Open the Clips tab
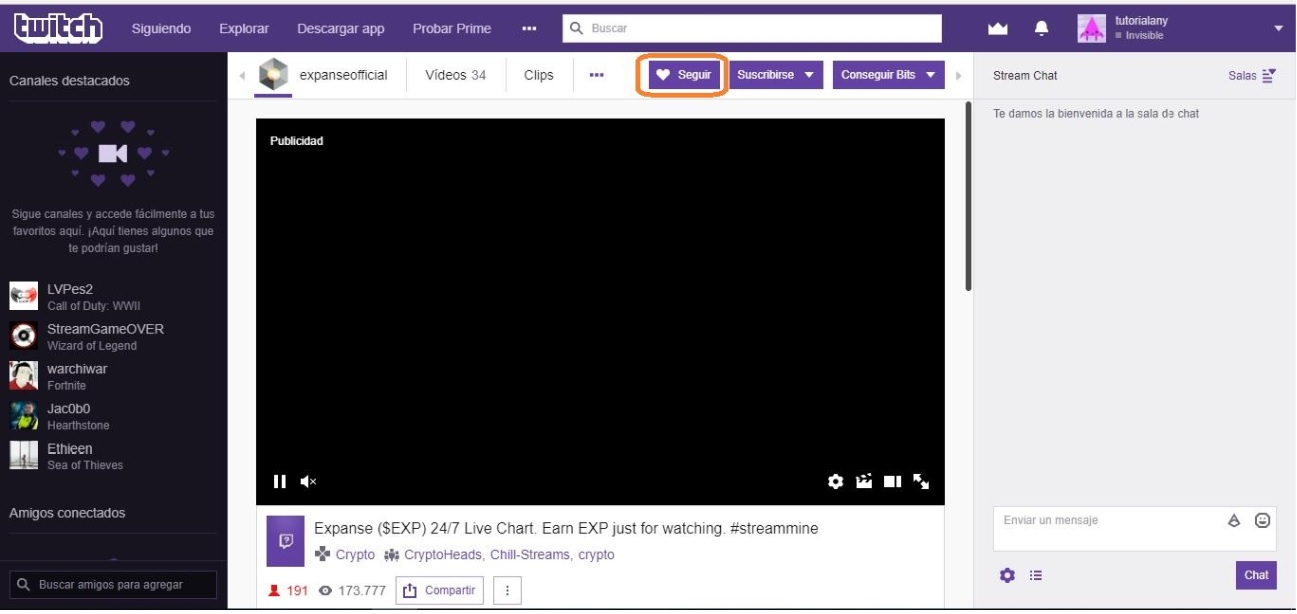1297x614 pixels. pos(538,75)
